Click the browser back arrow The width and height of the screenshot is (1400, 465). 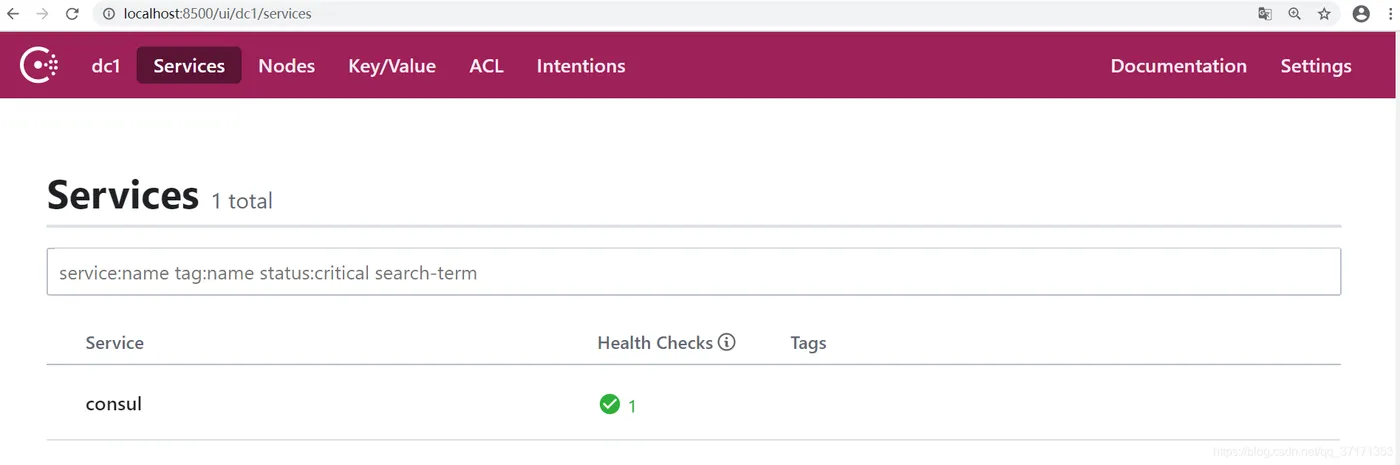pyautogui.click(x=13, y=14)
